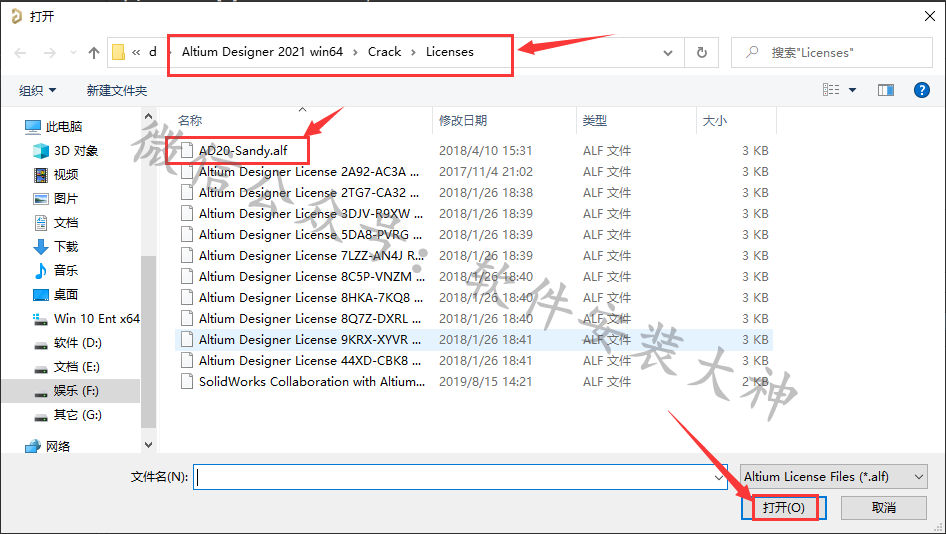Go back with the left arrow
This screenshot has height=534, width=946.
tap(21, 53)
